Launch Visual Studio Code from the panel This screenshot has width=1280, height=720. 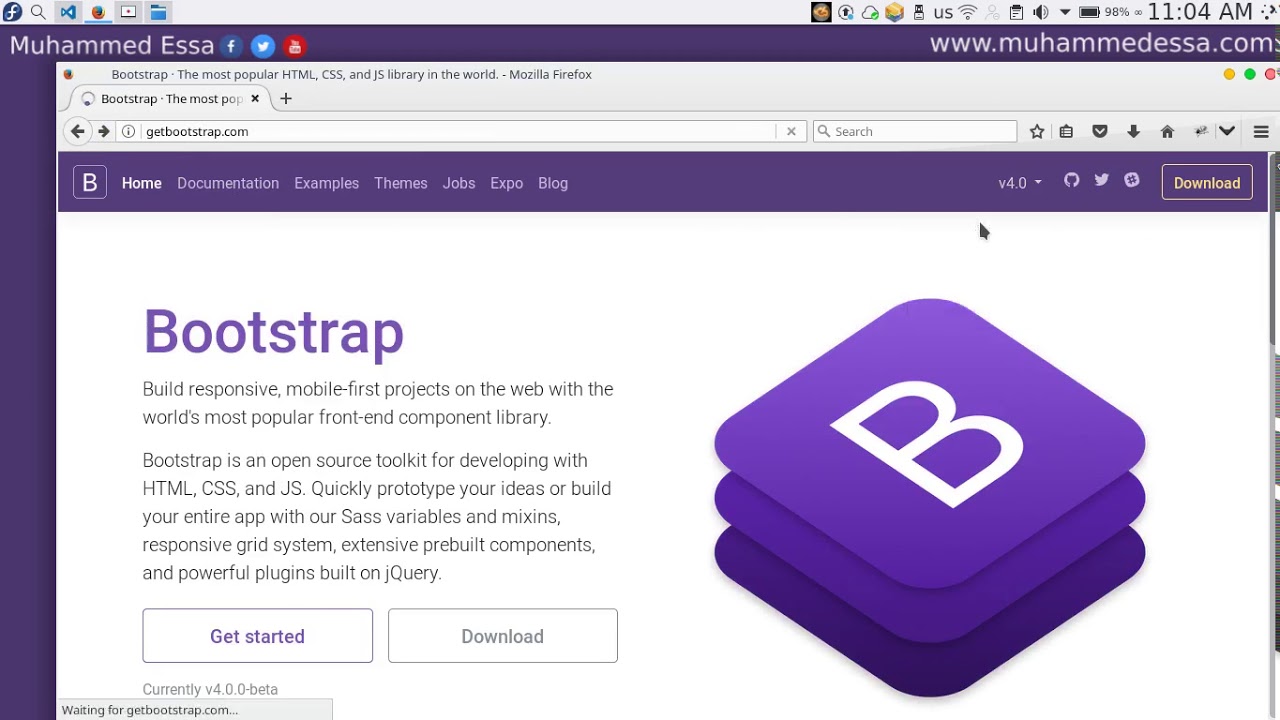(x=68, y=12)
